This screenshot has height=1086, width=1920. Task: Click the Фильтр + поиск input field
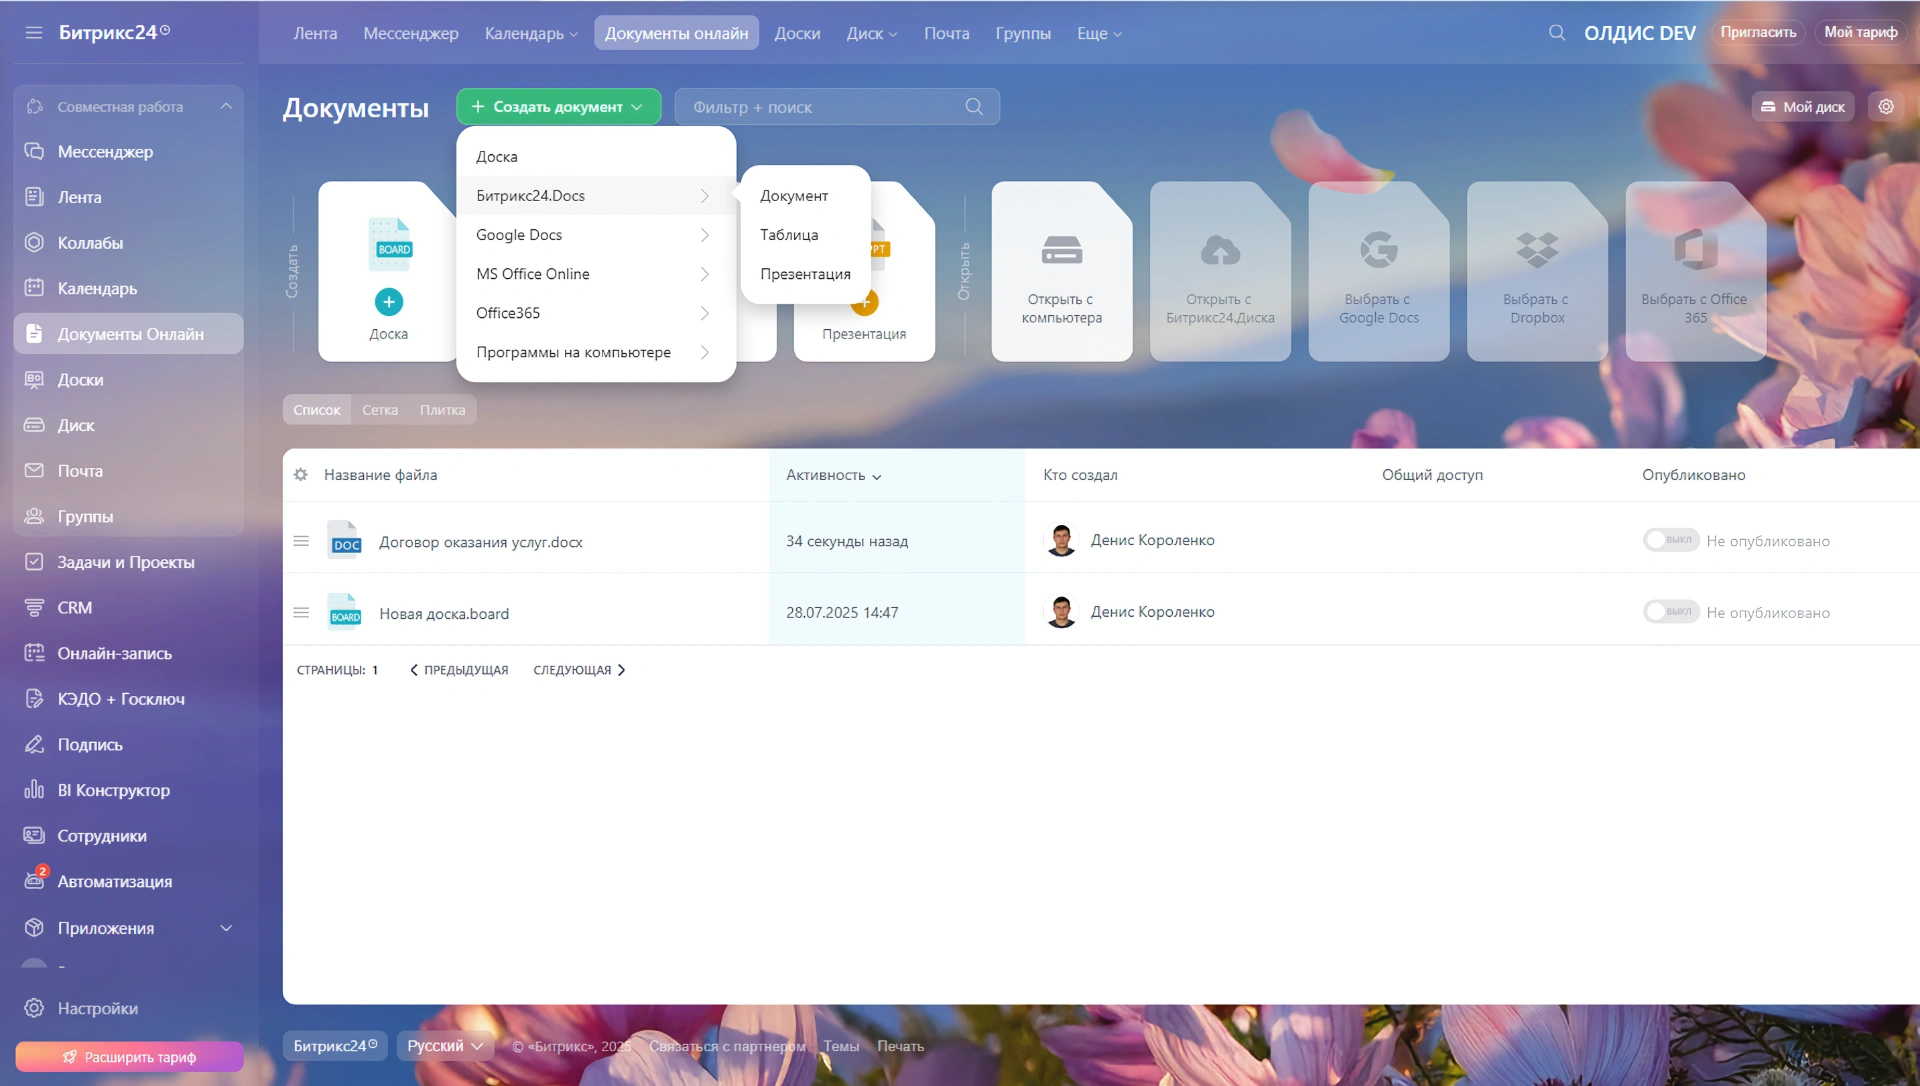pos(820,107)
